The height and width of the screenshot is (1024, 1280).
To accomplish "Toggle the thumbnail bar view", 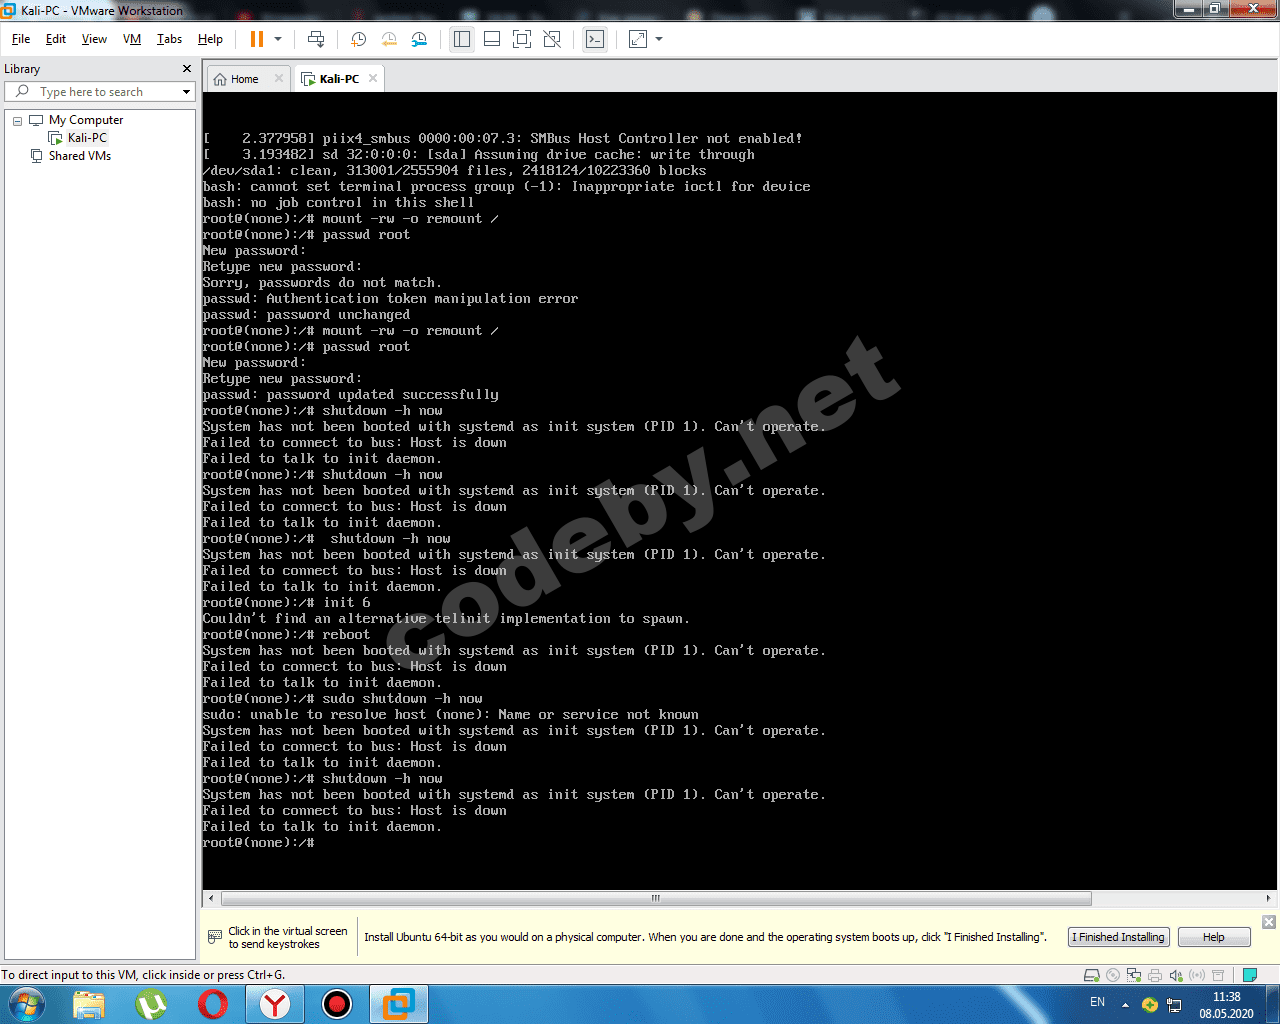I will tap(492, 39).
